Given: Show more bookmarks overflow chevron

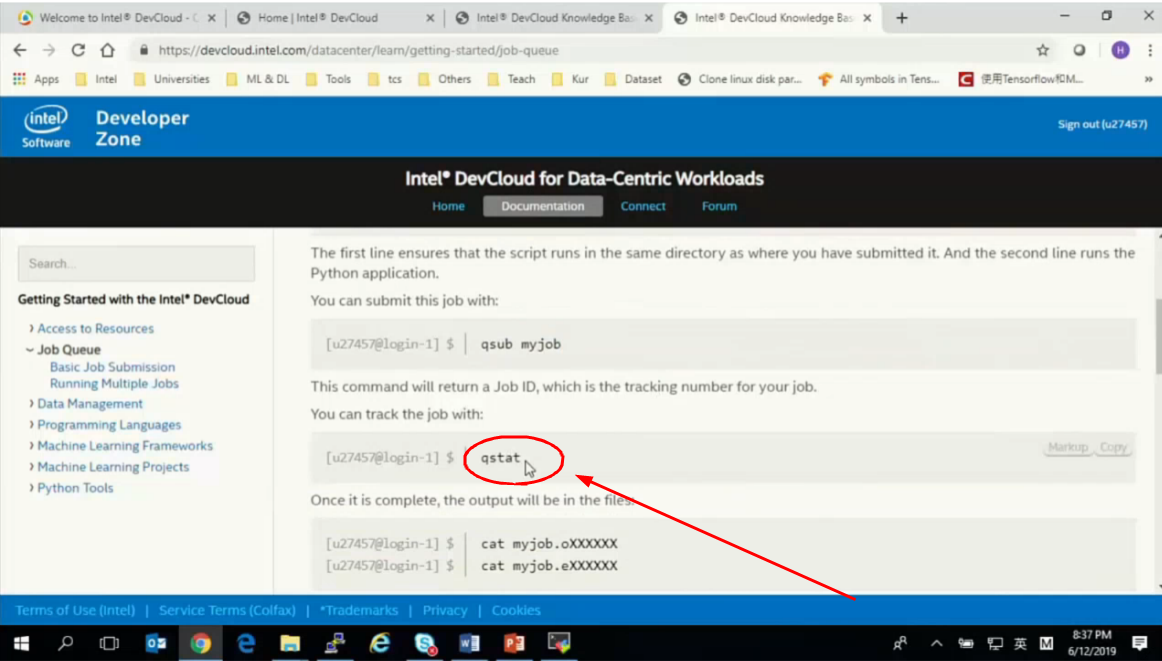Looking at the screenshot, I should tap(1148, 79).
